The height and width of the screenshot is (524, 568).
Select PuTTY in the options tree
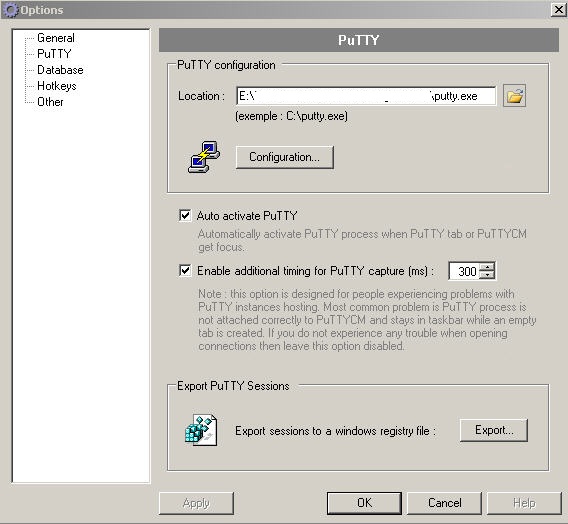[54, 54]
